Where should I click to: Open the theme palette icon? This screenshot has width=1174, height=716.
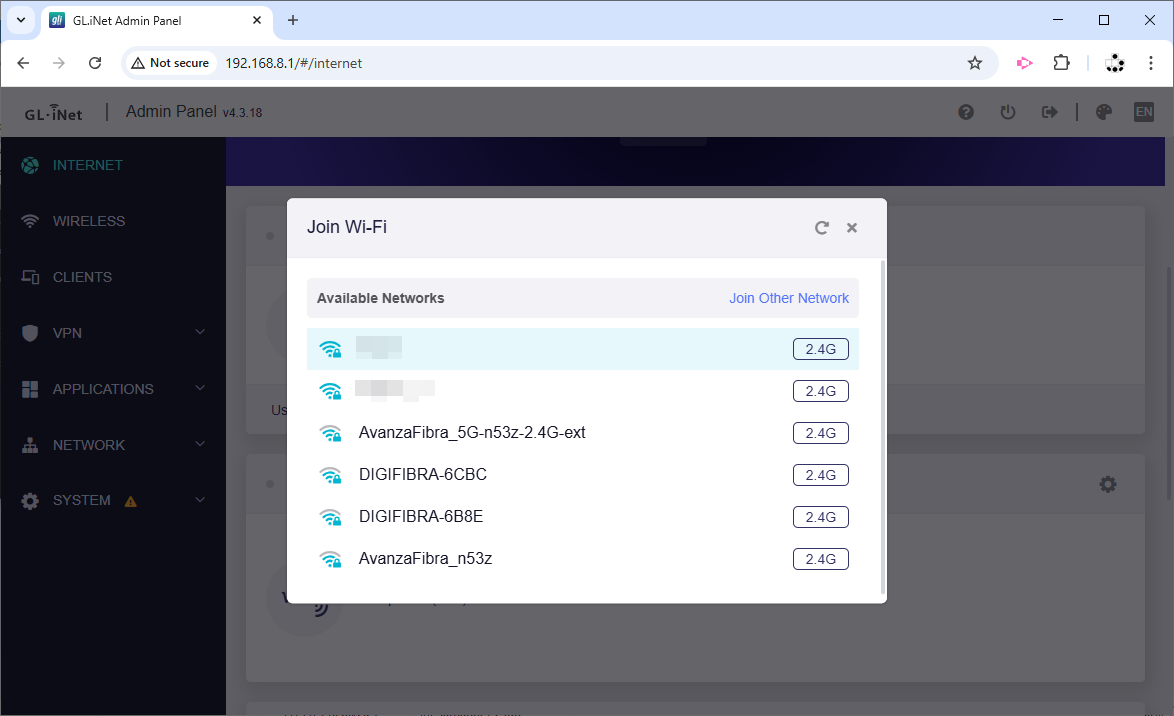pyautogui.click(x=1104, y=112)
